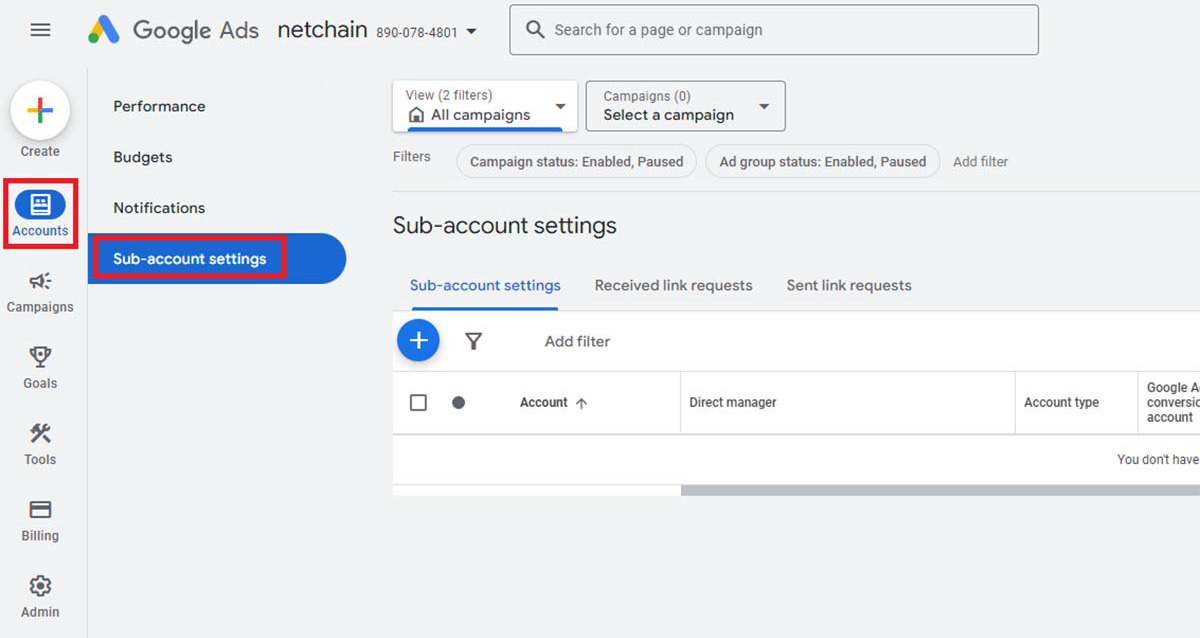Viewport: 1200px width, 638px height.
Task: Click the search magnifier icon
Action: tap(535, 30)
